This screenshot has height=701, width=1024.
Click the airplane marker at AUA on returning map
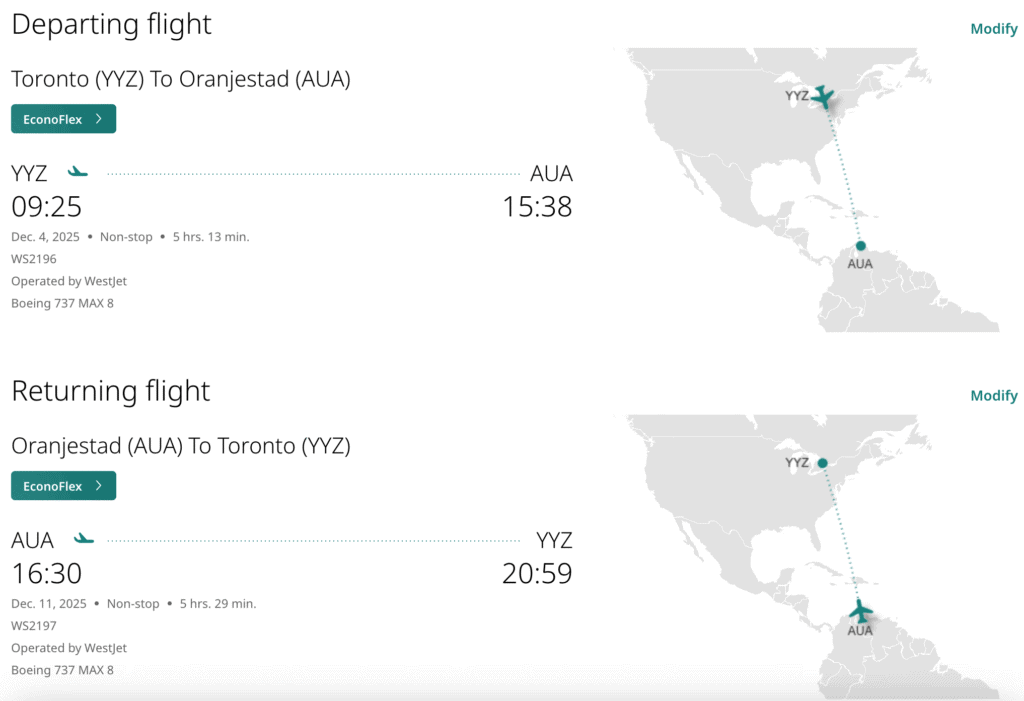pyautogui.click(x=860, y=610)
